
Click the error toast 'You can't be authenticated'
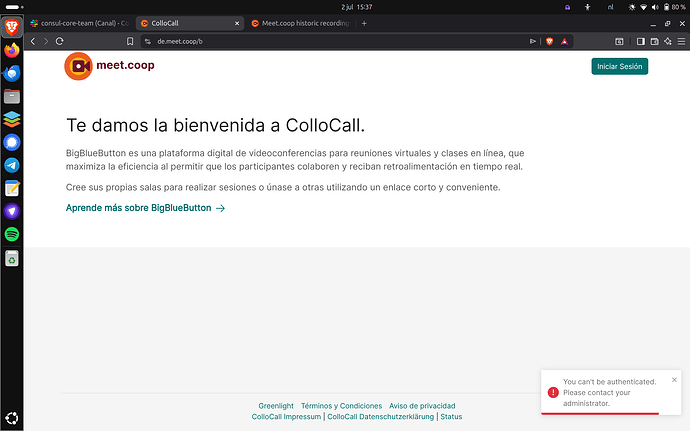pyautogui.click(x=609, y=392)
